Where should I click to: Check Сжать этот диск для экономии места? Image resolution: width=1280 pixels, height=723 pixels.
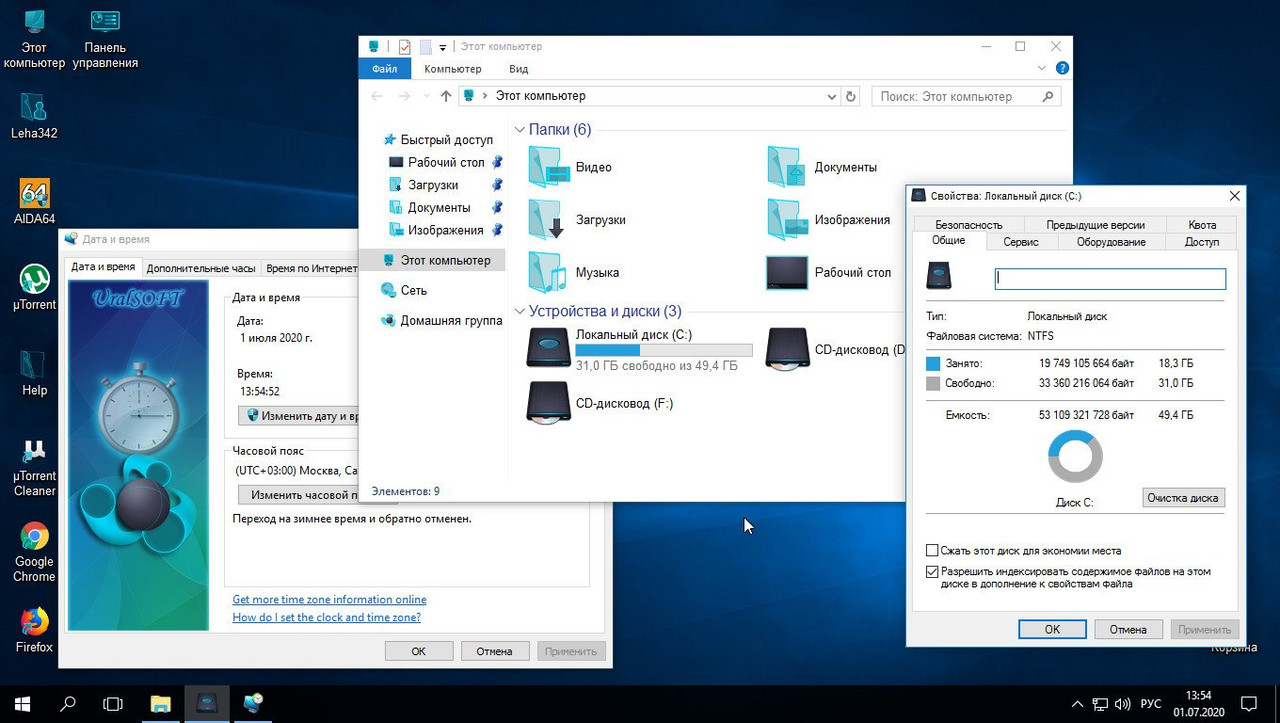[x=932, y=551]
